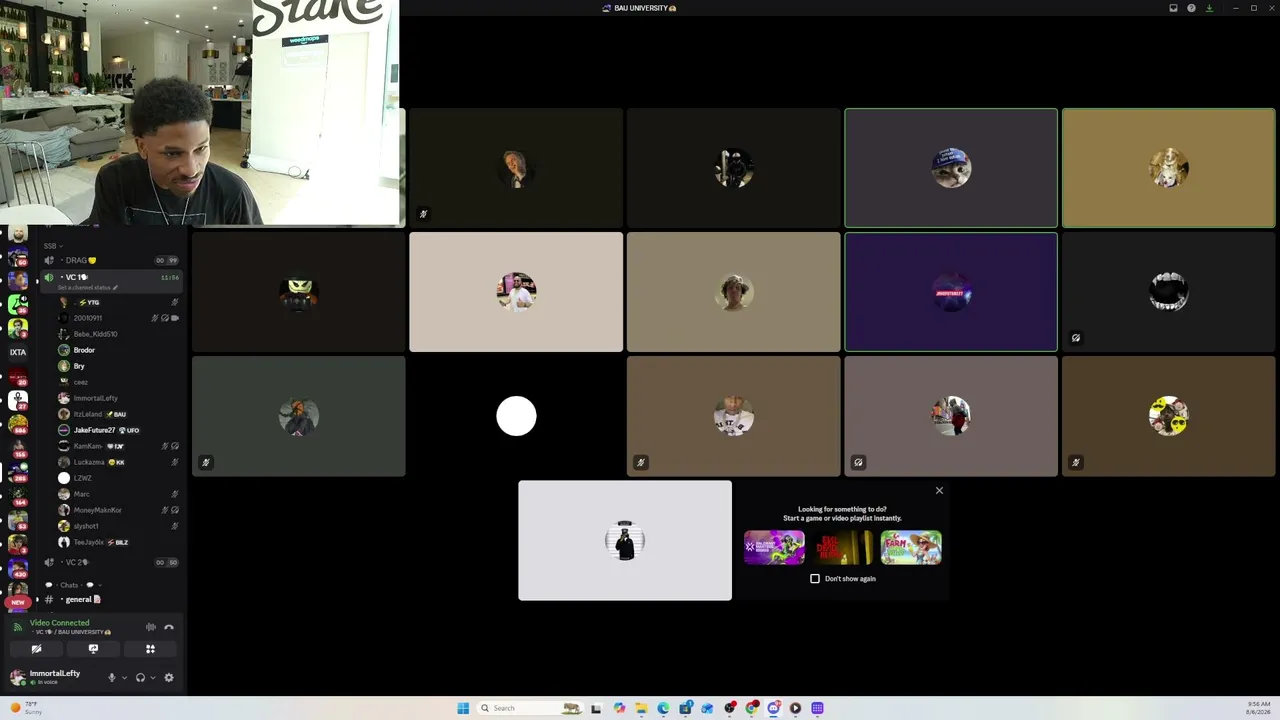Focus the white mouth avatar tile
The width and height of the screenshot is (1280, 720).
[x=1168, y=292]
